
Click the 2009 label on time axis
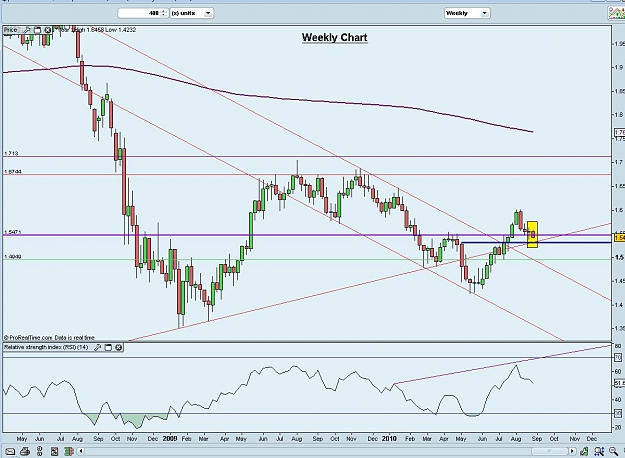[x=170, y=438]
